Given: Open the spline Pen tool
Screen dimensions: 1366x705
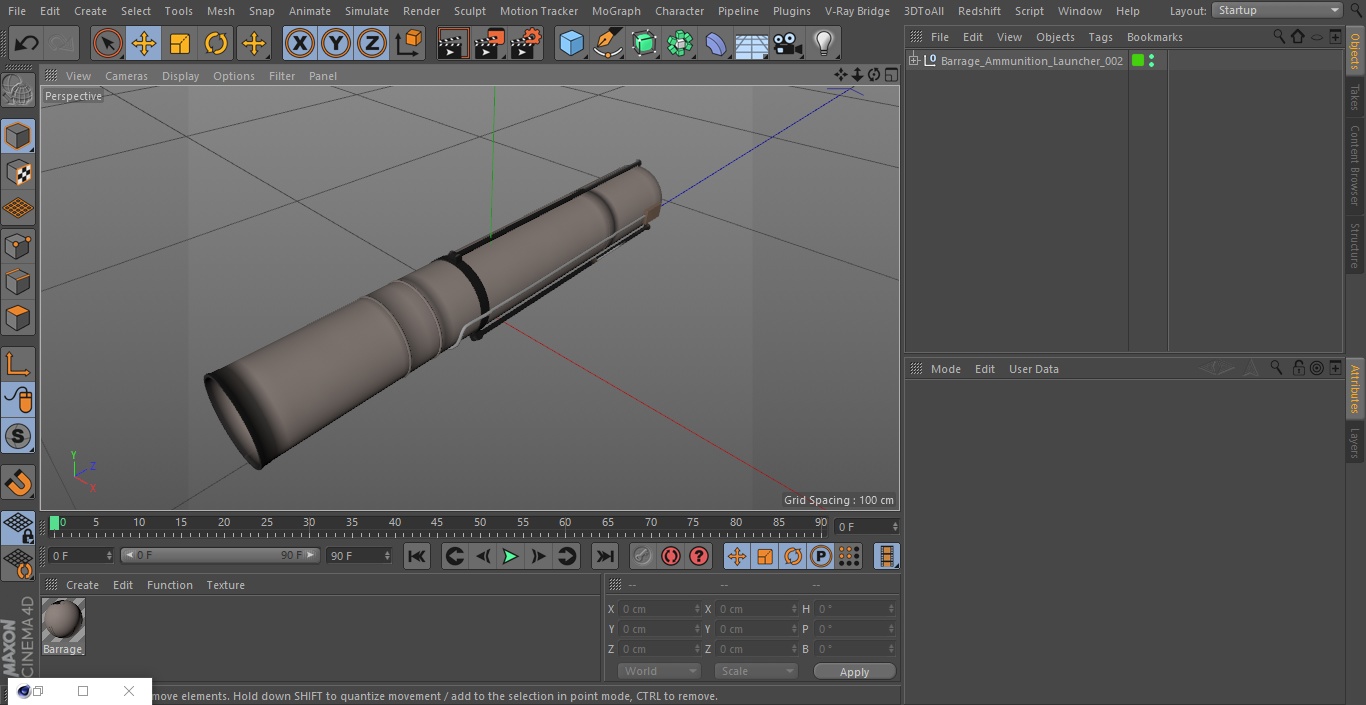Looking at the screenshot, I should coord(607,43).
